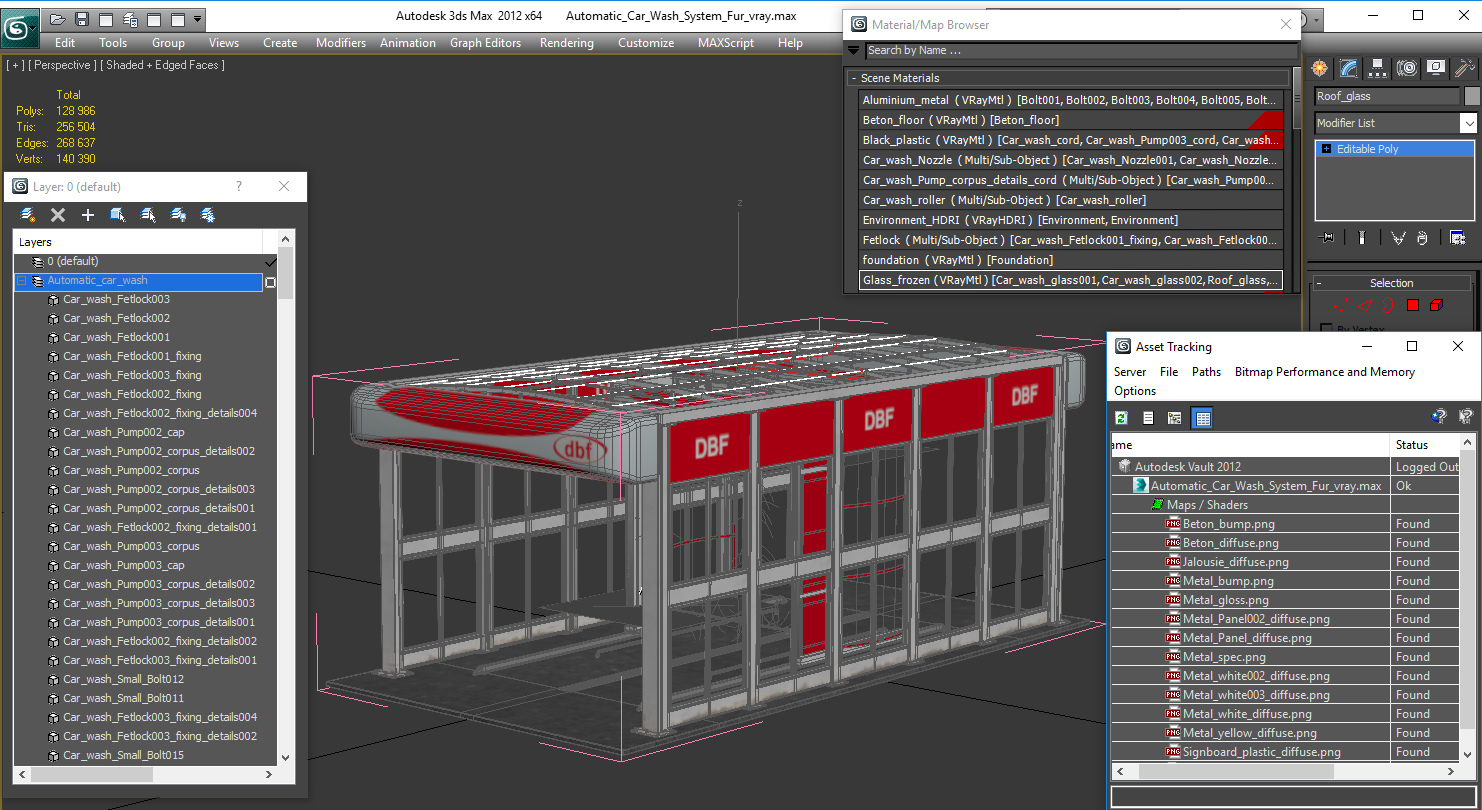The width and height of the screenshot is (1482, 810).
Task: Select Border sub-object level icon
Action: click(x=1388, y=305)
